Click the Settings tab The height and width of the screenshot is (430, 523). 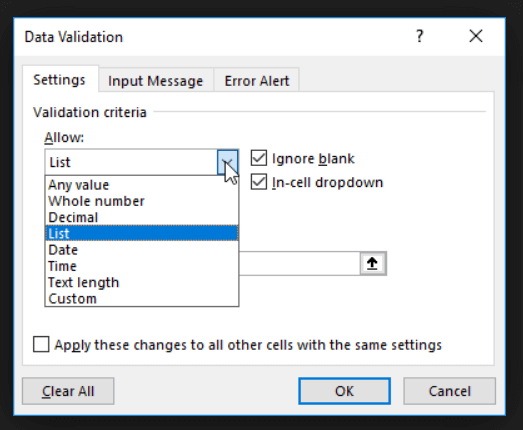[60, 80]
